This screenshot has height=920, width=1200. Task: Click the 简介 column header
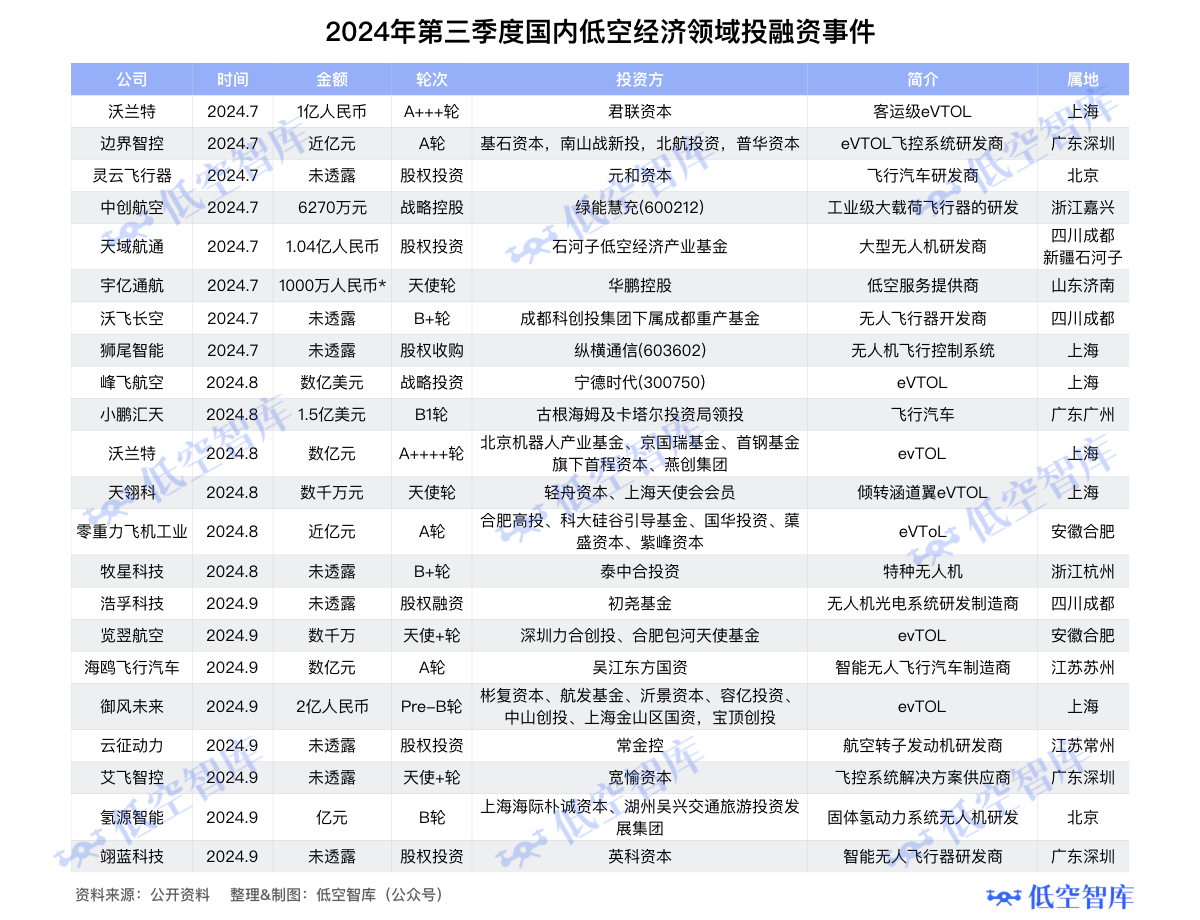[922, 80]
